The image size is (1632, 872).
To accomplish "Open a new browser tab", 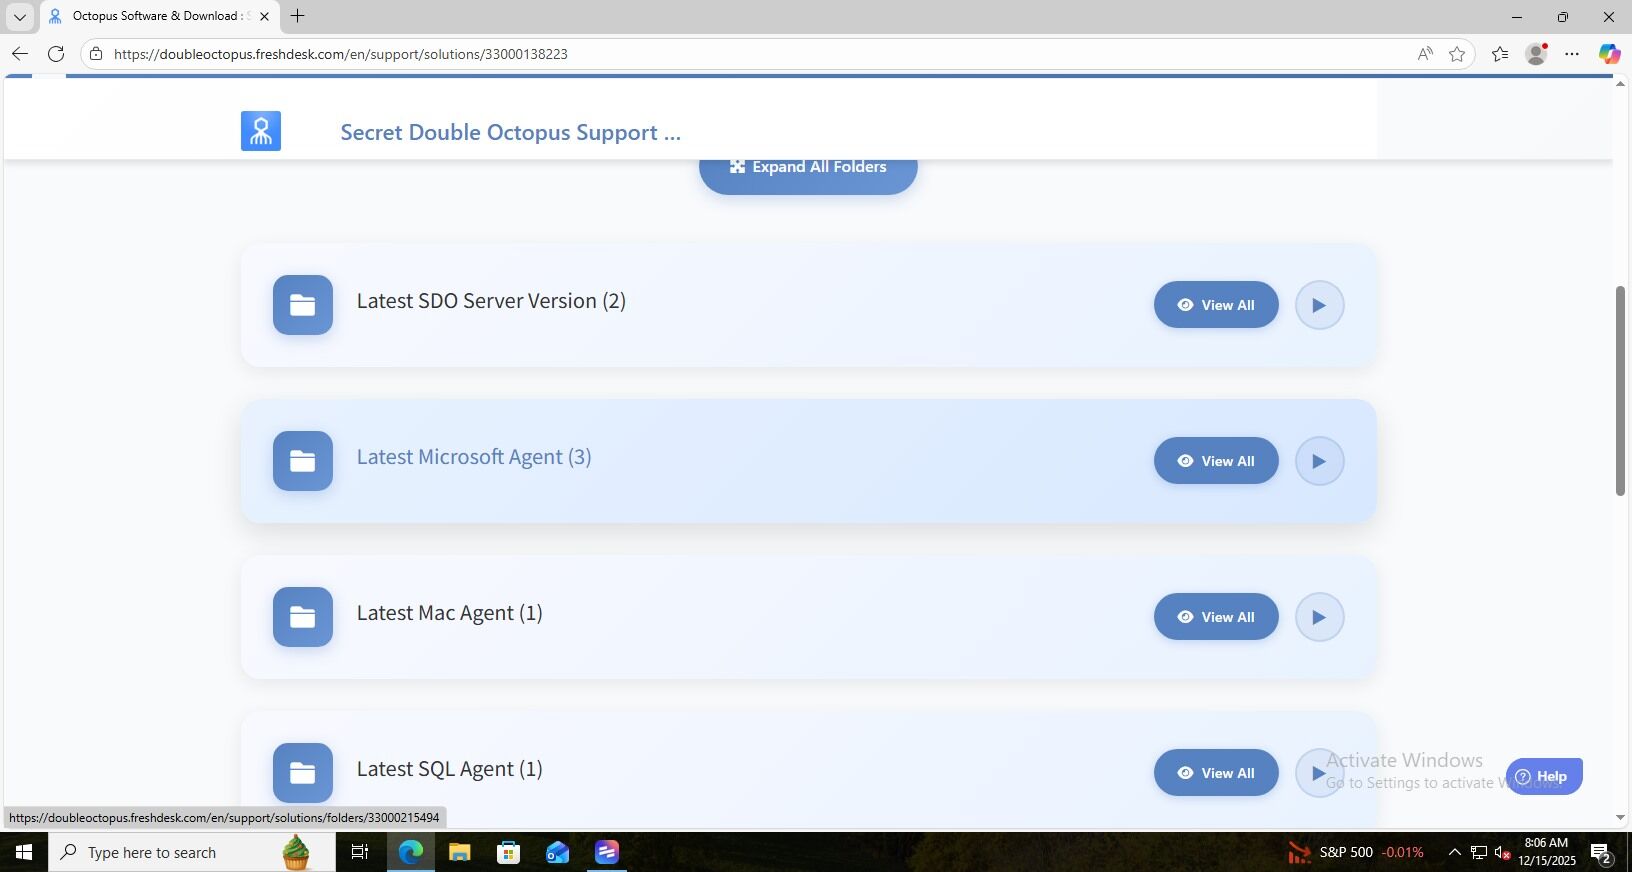I will (x=297, y=16).
